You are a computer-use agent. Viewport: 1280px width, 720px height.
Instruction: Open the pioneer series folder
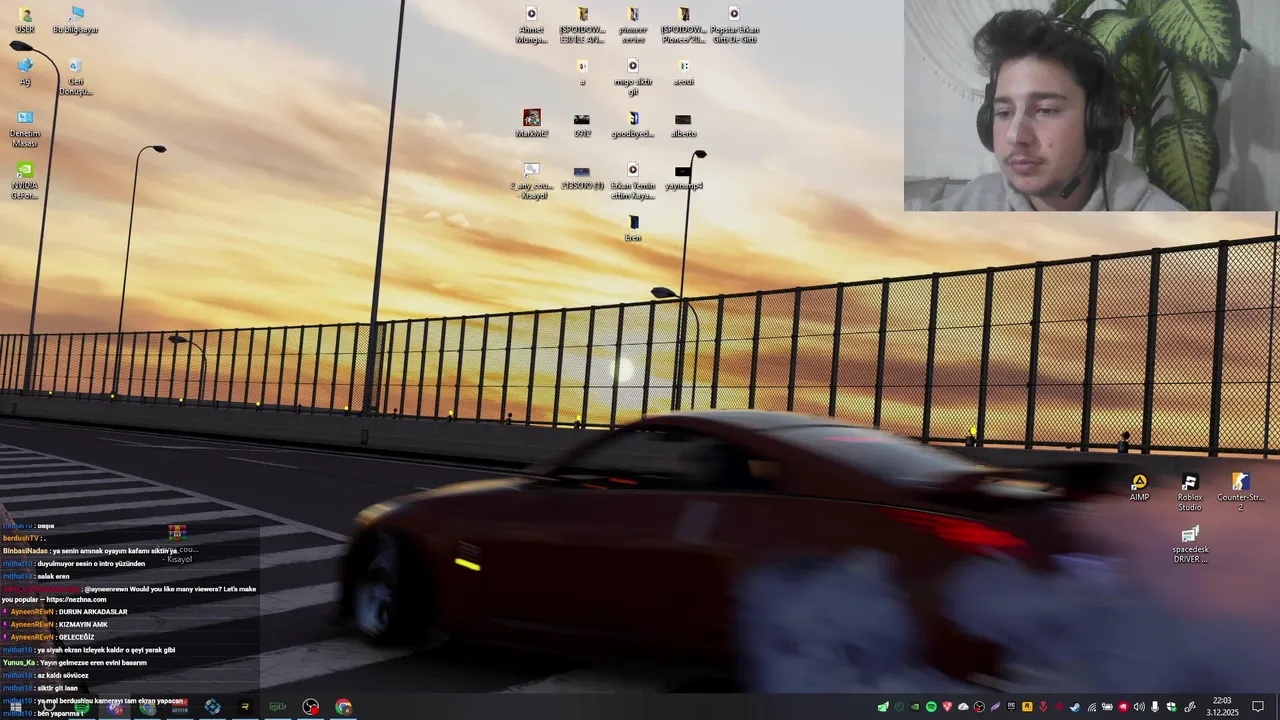coord(633,25)
